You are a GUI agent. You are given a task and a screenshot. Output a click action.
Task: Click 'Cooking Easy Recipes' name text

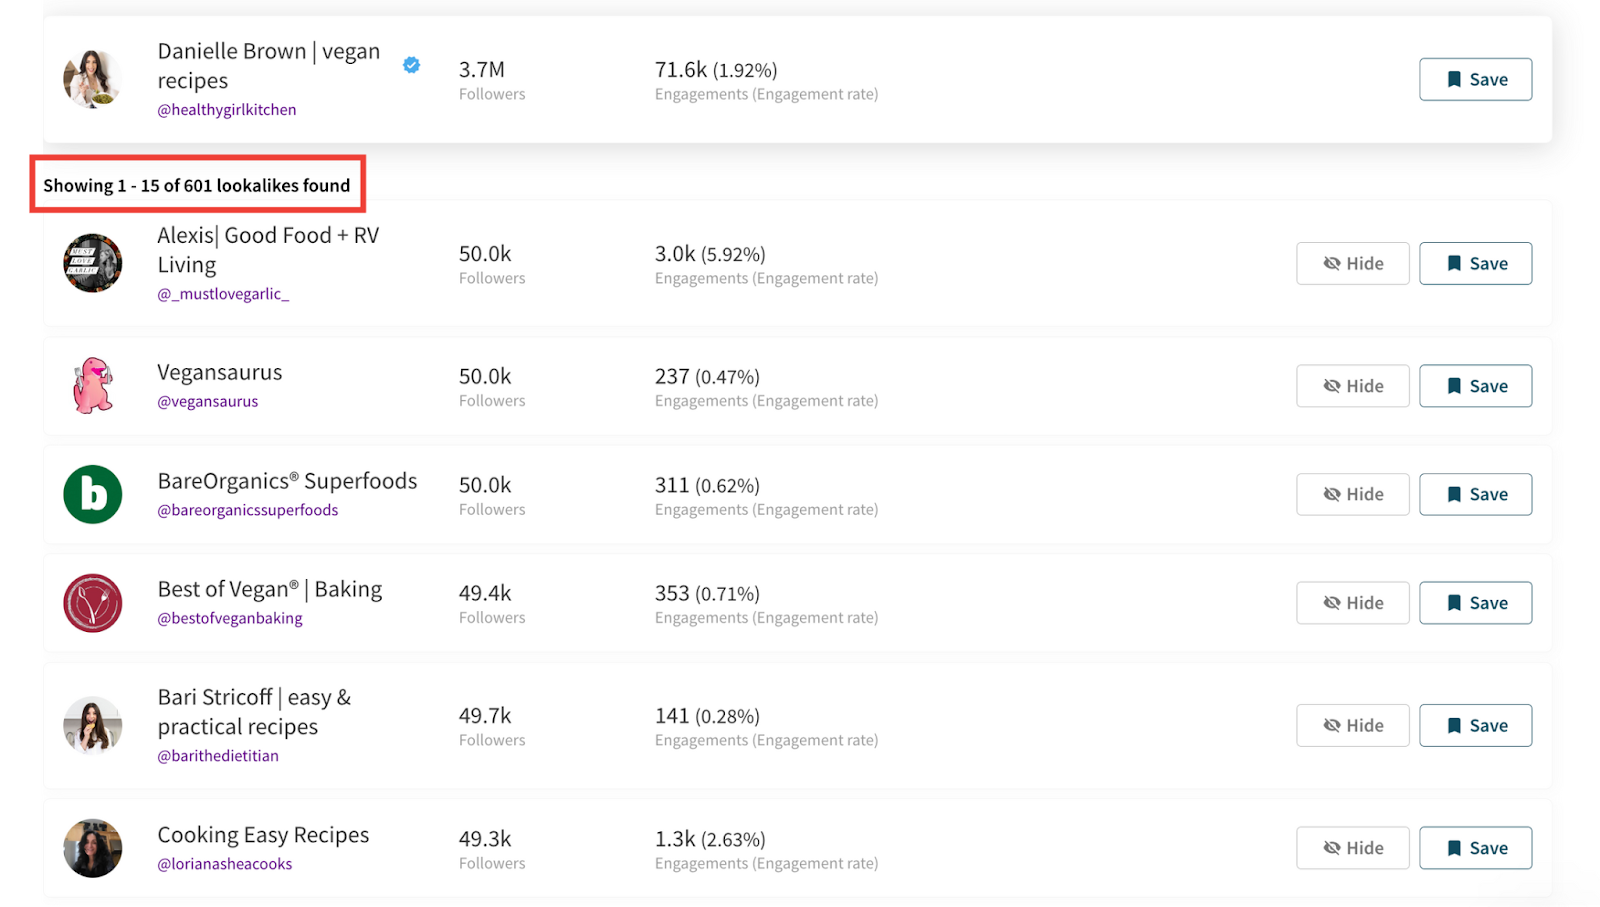(x=263, y=835)
